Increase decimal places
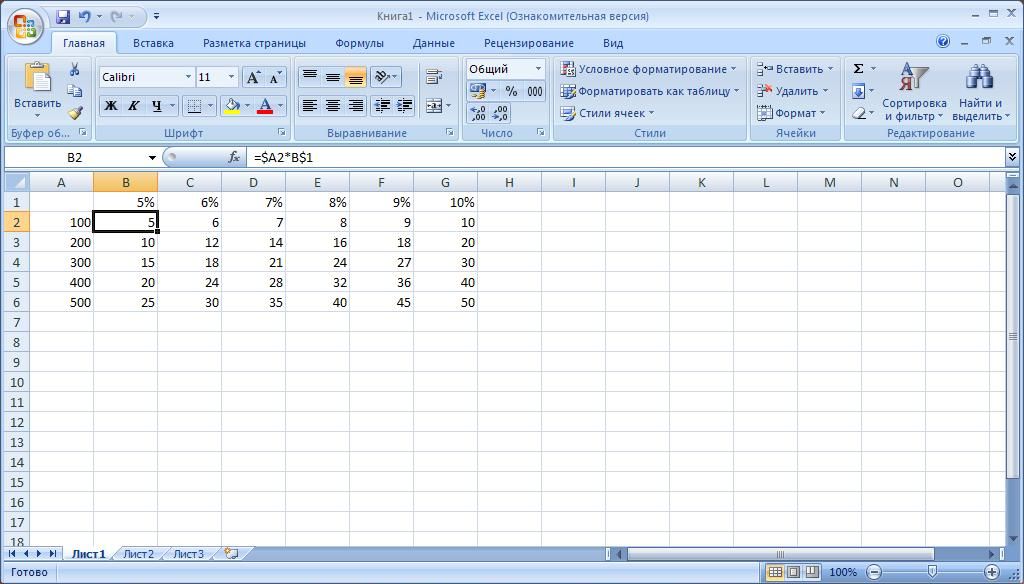Image resolution: width=1024 pixels, height=584 pixels. 478,114
